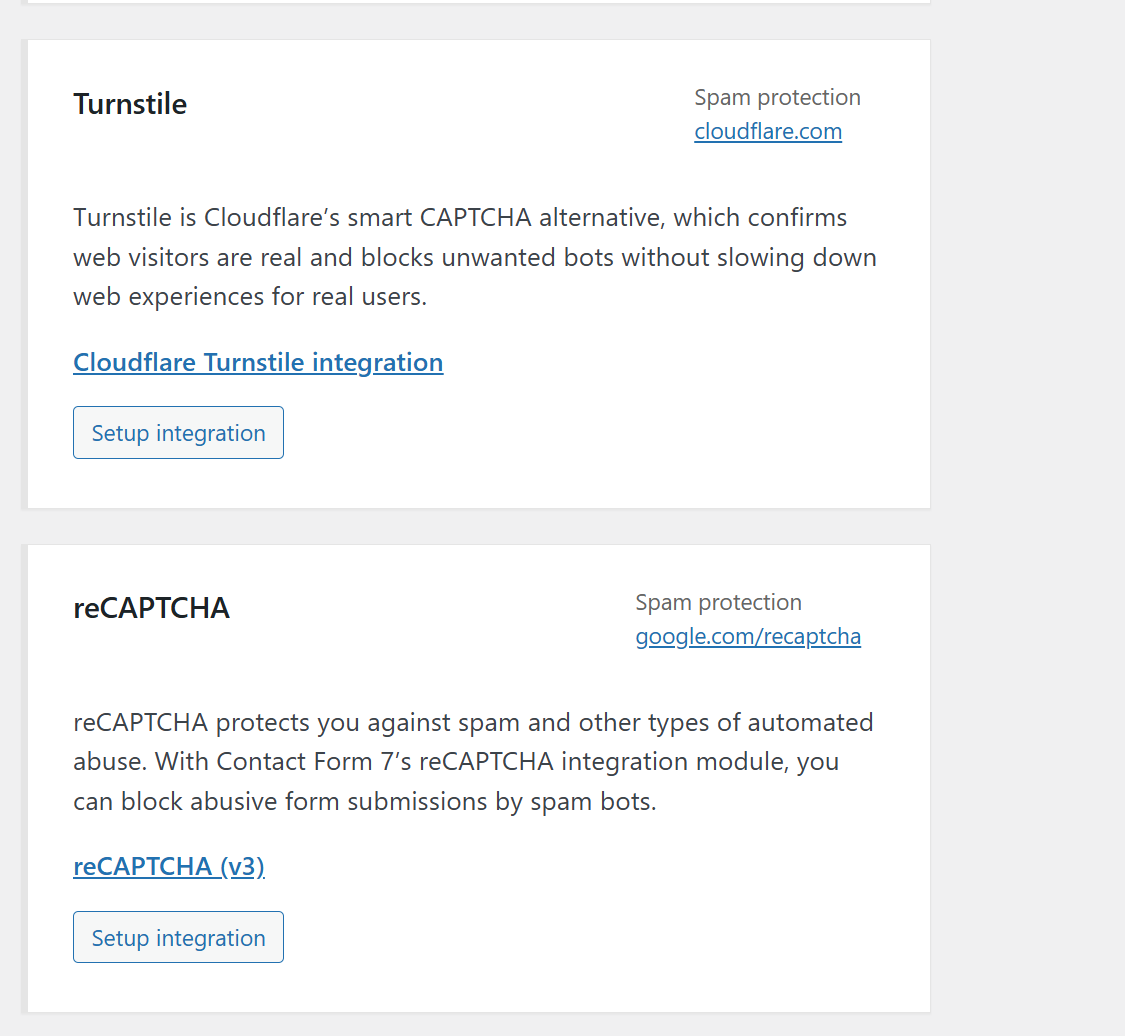Click the gray background right of the cards
The width and height of the screenshot is (1125, 1036).
pos(1028,500)
